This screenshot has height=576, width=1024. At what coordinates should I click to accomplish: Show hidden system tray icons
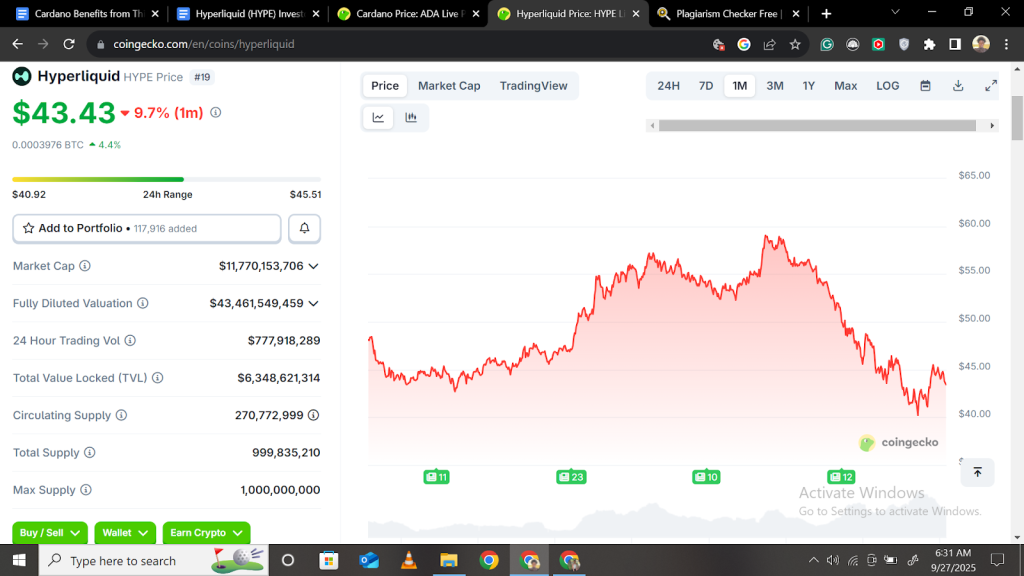click(813, 560)
